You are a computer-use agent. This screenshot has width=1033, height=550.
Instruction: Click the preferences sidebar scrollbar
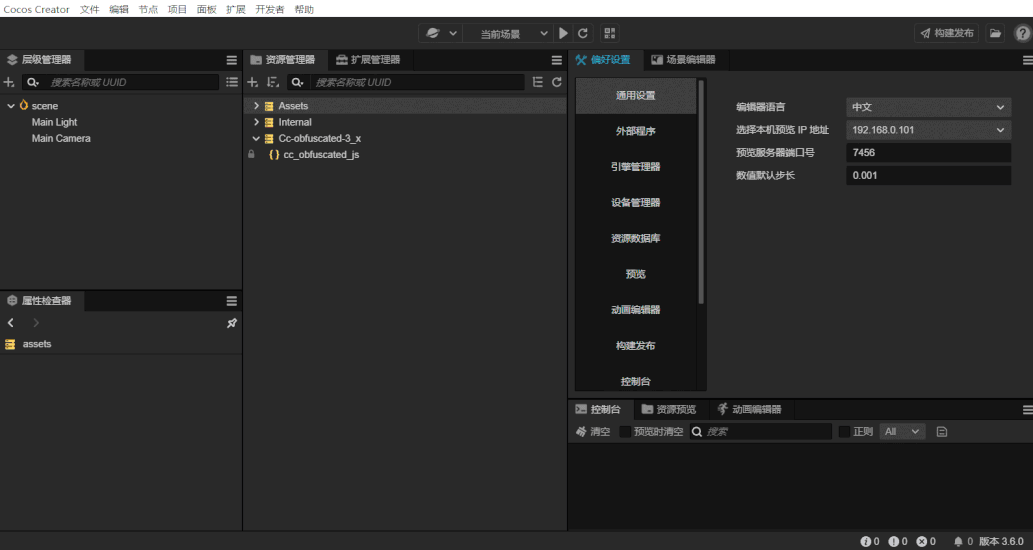[x=701, y=192]
